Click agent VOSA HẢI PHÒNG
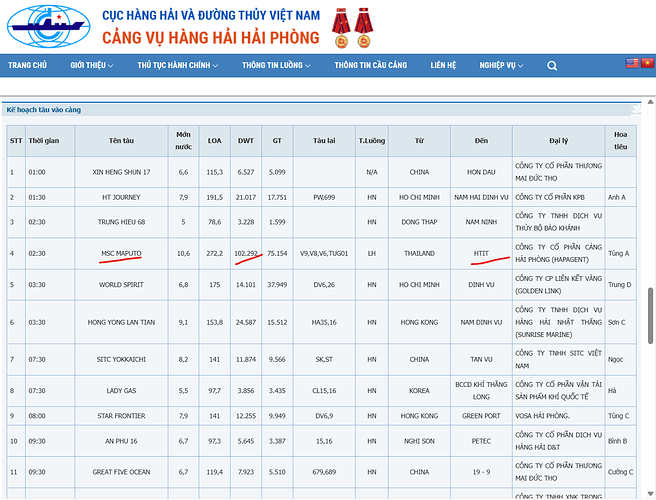Screen dimensions: 656x500 [542, 416]
